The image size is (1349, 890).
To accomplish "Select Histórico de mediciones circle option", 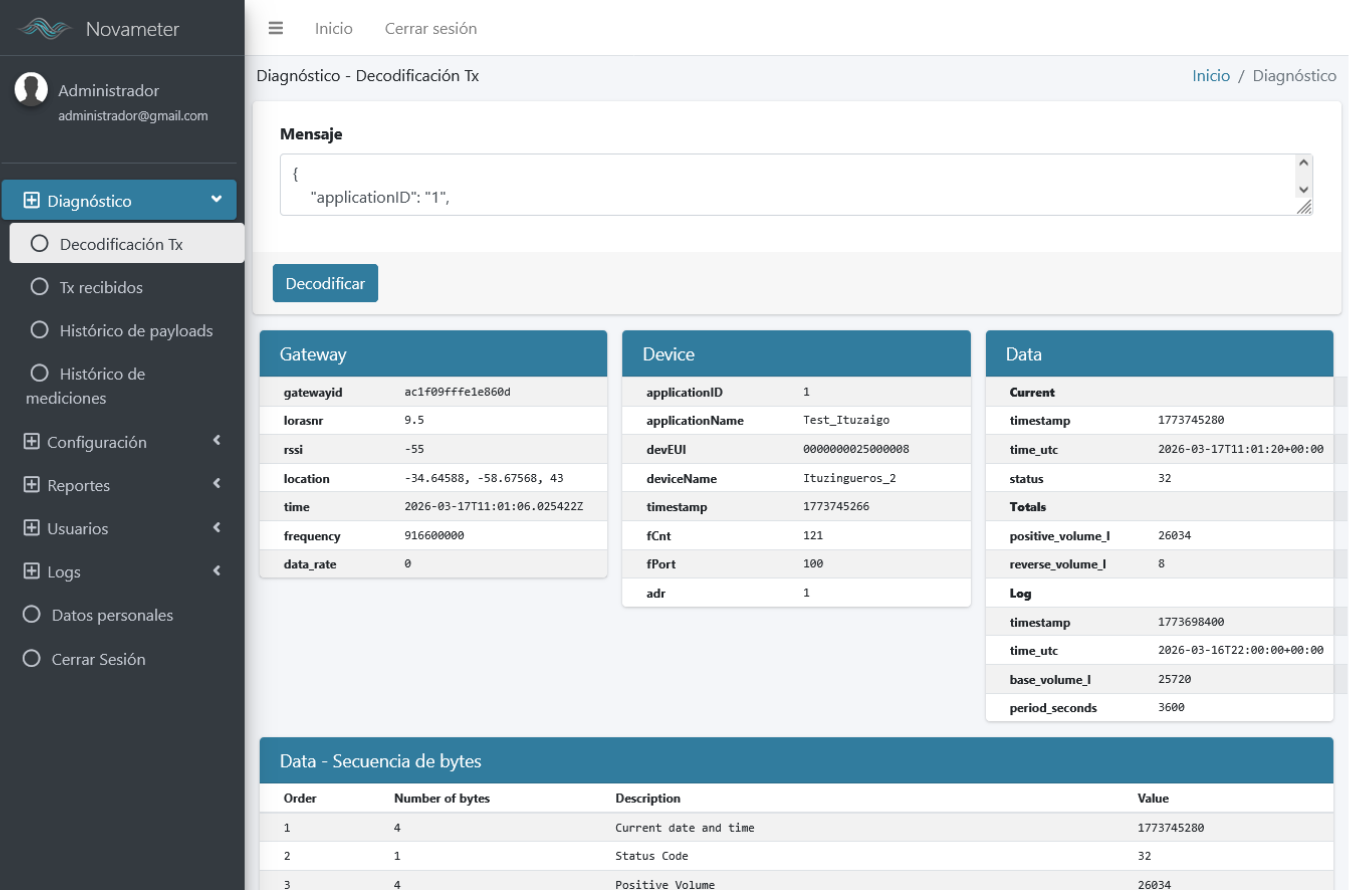I will (40, 373).
